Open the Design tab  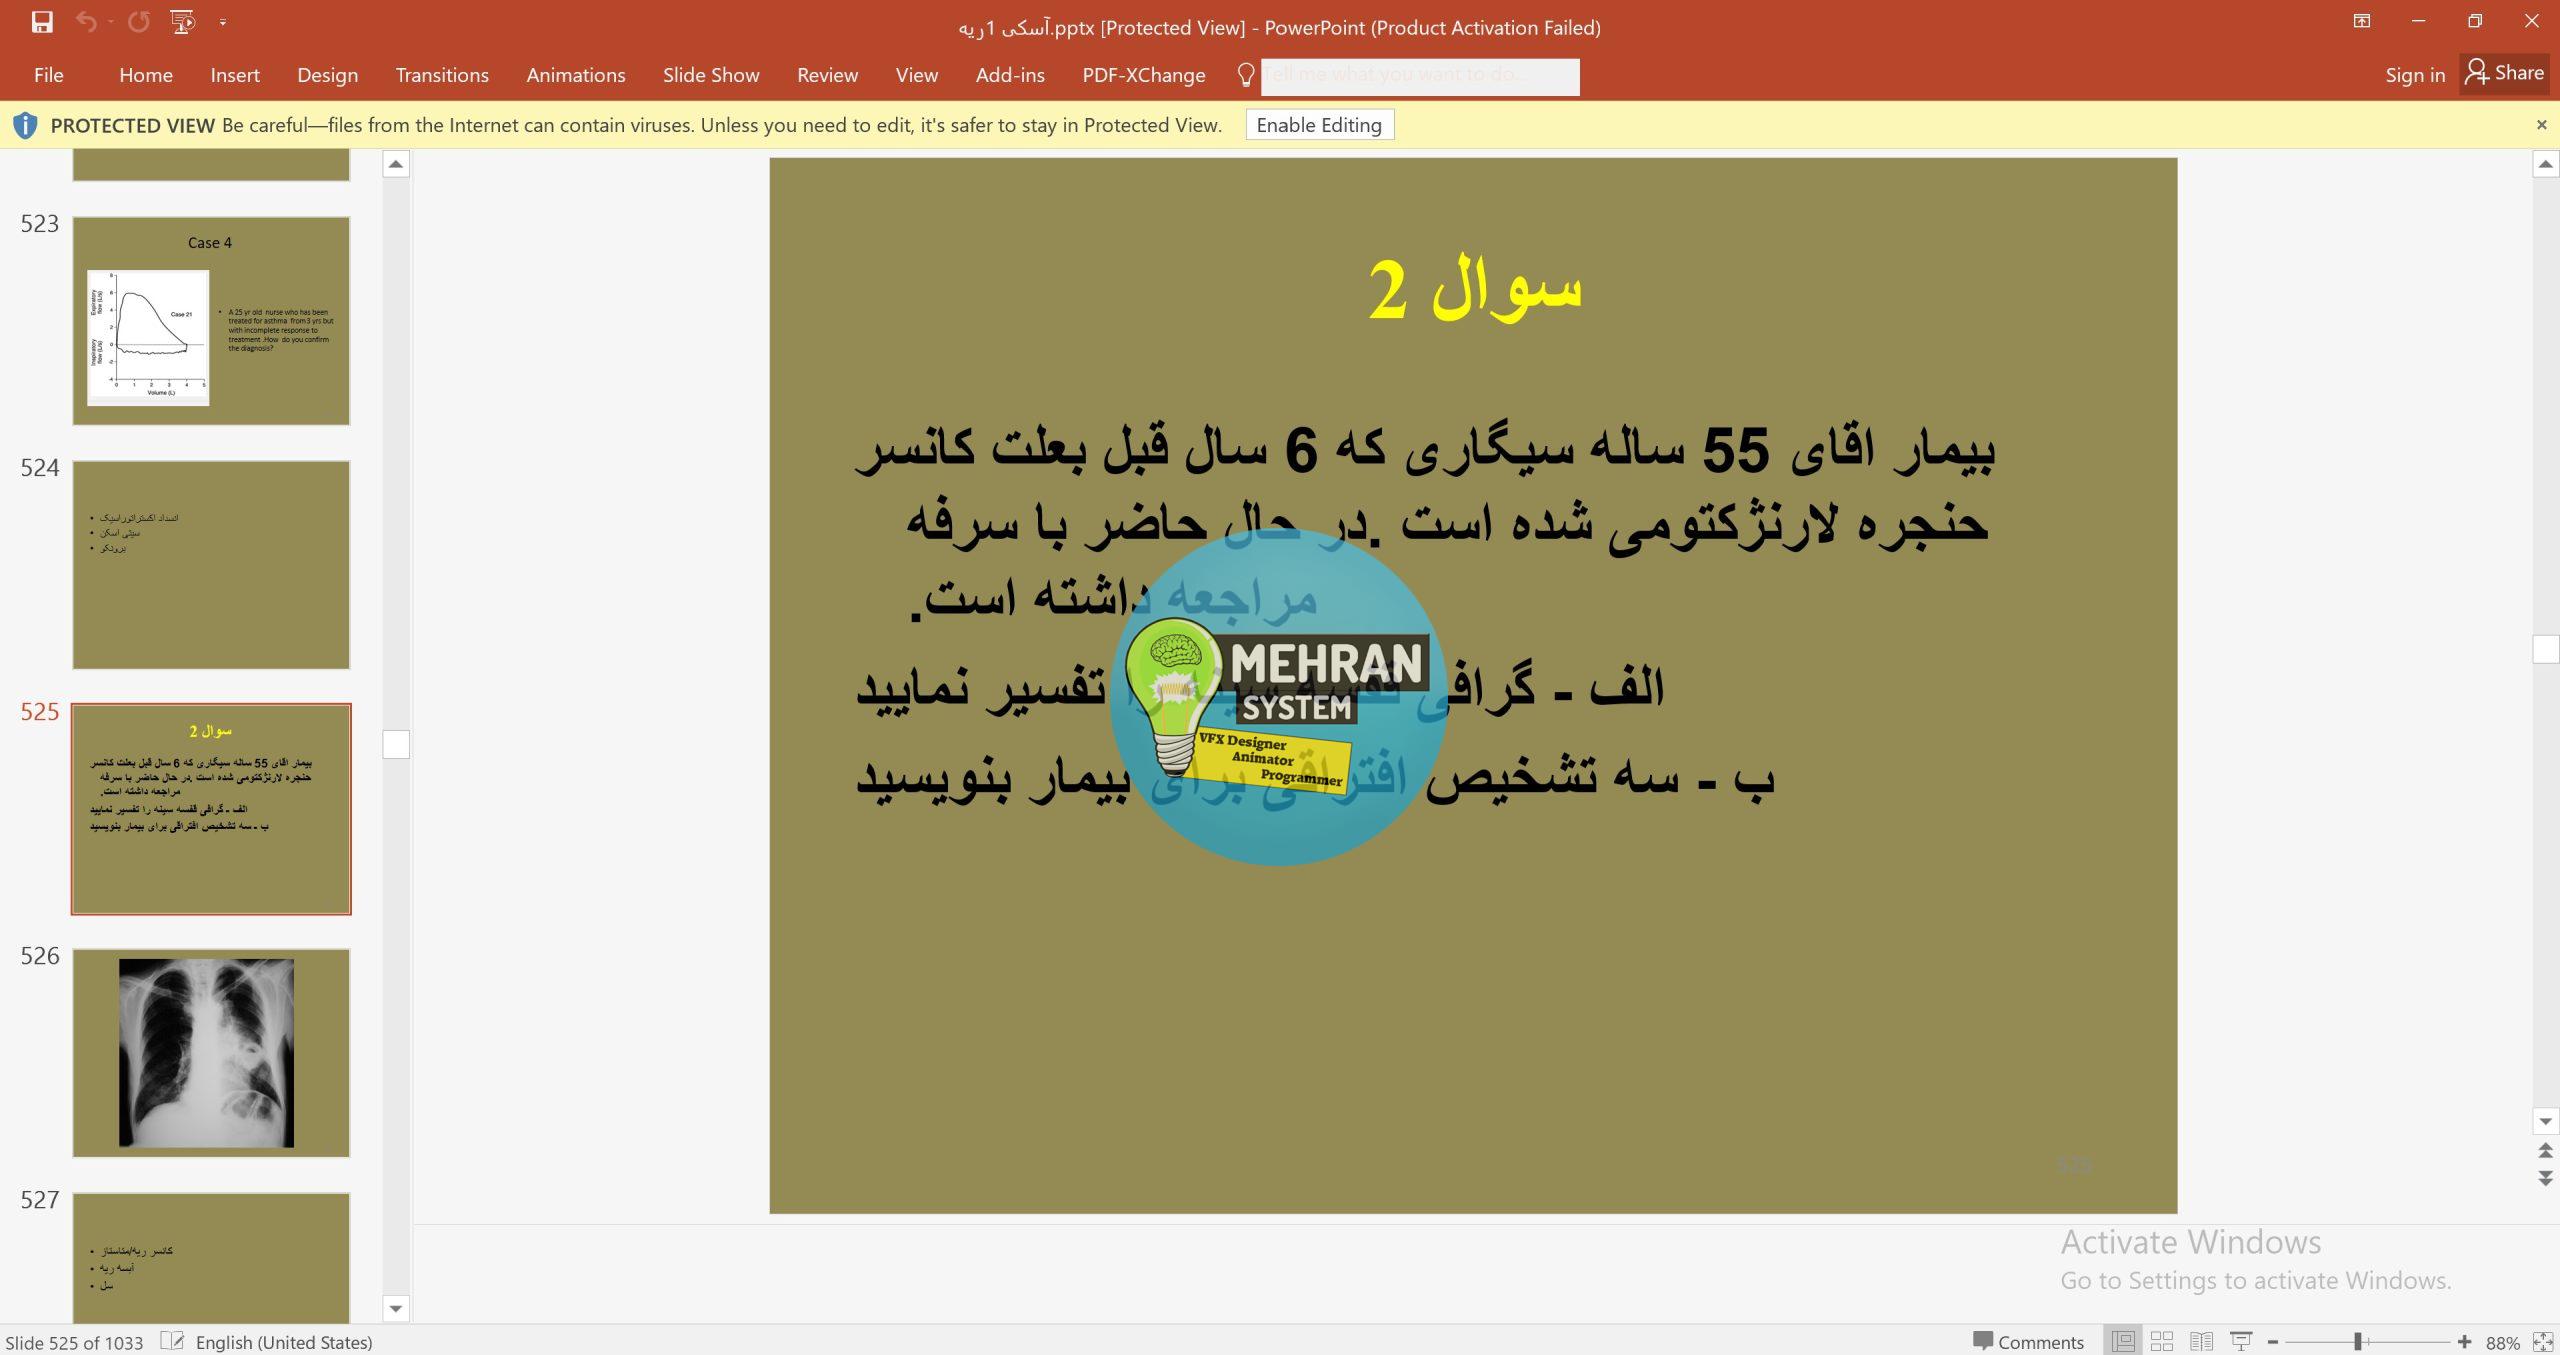coord(327,75)
